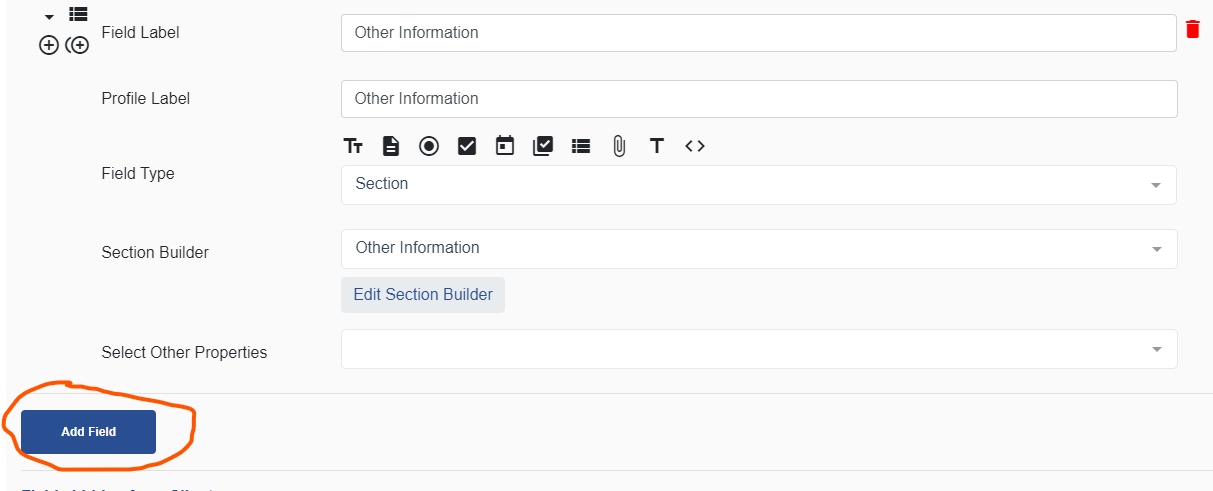The width and height of the screenshot is (1213, 491).
Task: Focus the Profile Label input field
Action: click(x=759, y=99)
